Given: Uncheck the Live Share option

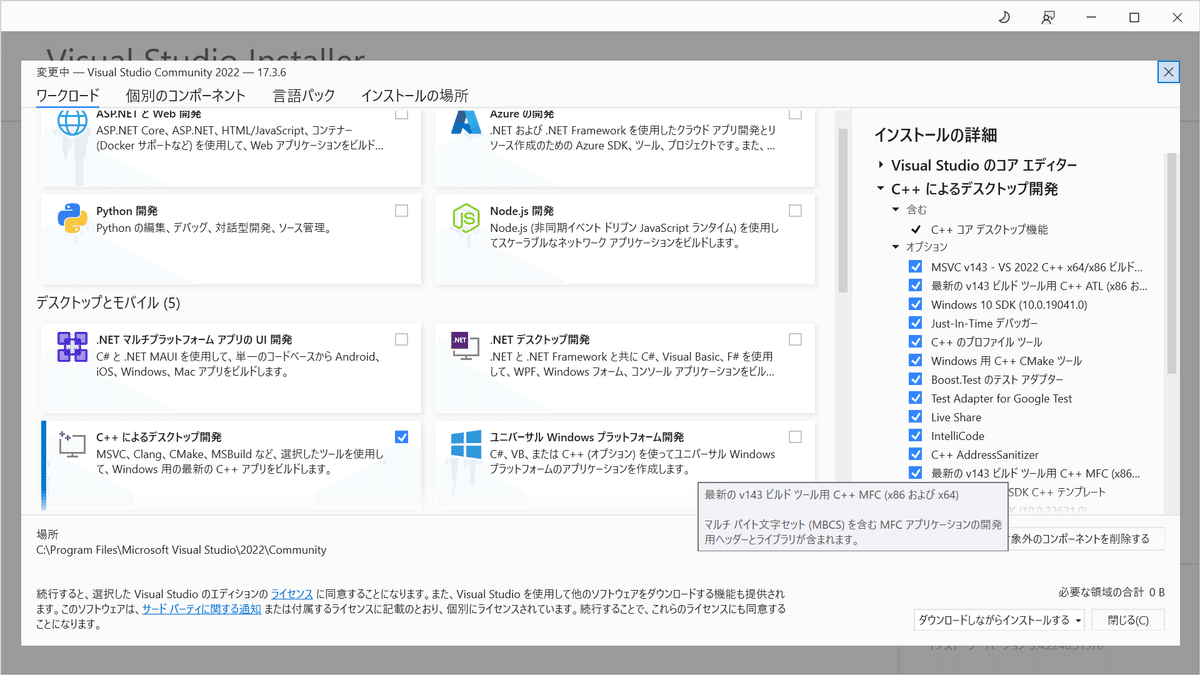Looking at the screenshot, I should coord(915,417).
